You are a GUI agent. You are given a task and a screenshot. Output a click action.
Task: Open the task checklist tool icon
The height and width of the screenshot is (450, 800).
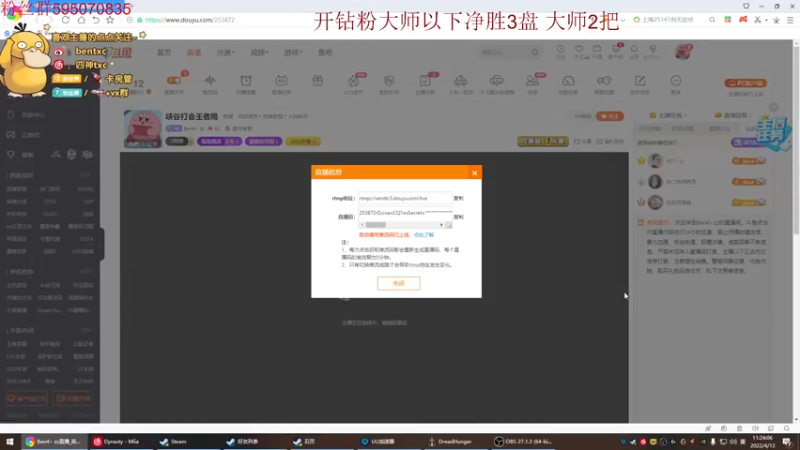click(425, 83)
